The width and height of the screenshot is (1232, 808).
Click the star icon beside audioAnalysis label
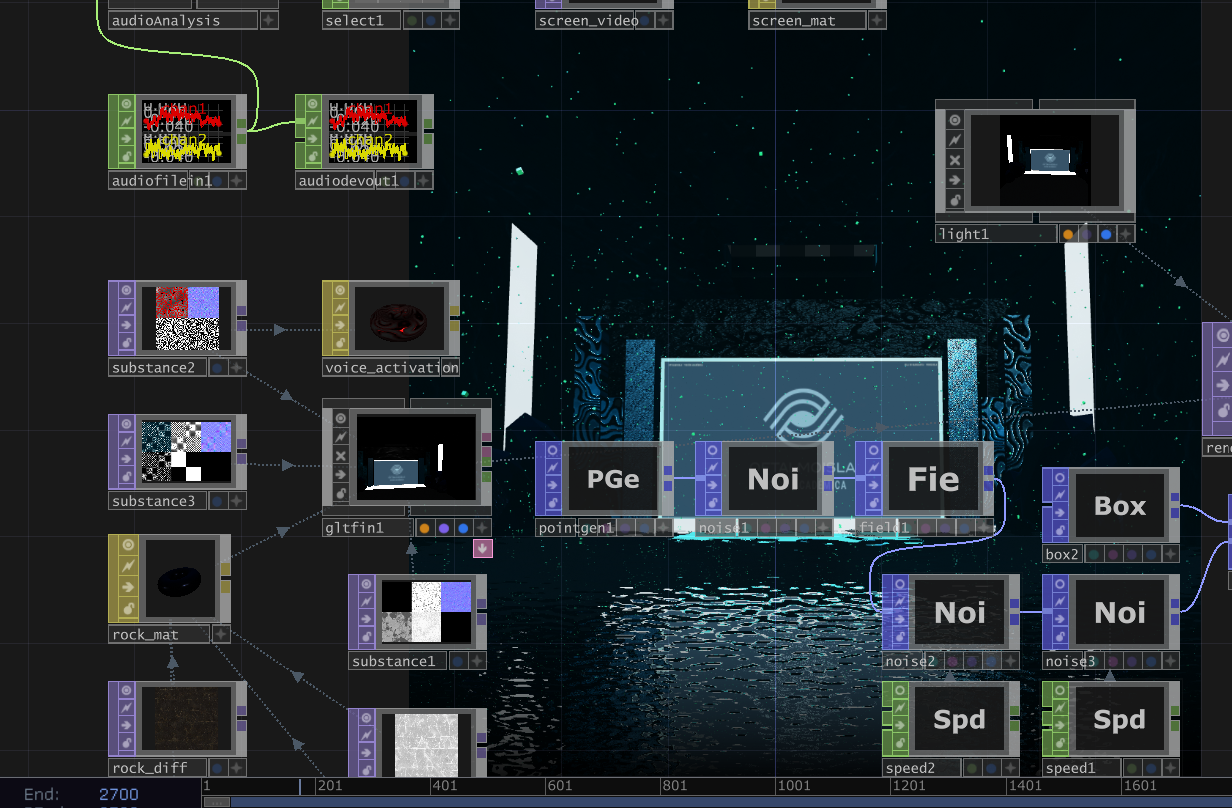[269, 20]
